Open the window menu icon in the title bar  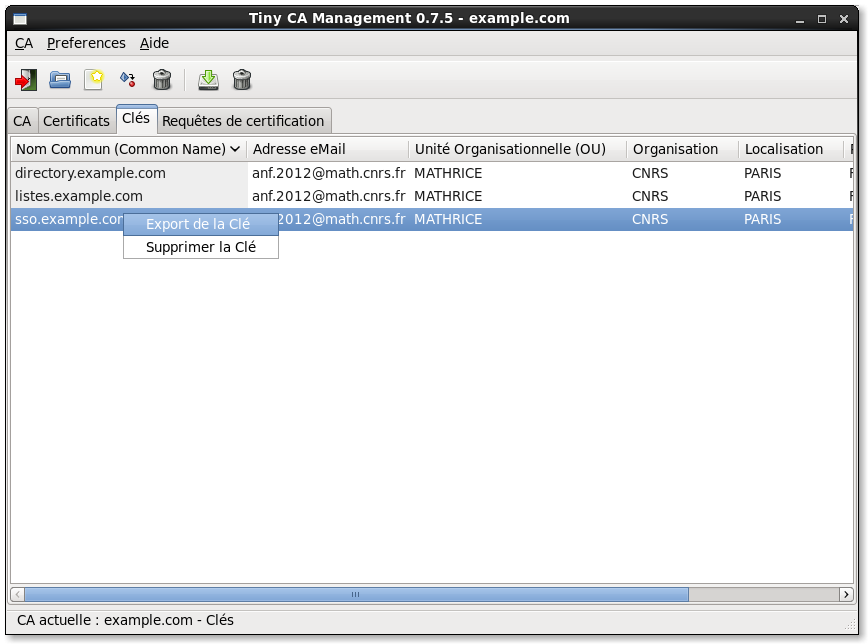pyautogui.click(x=20, y=18)
